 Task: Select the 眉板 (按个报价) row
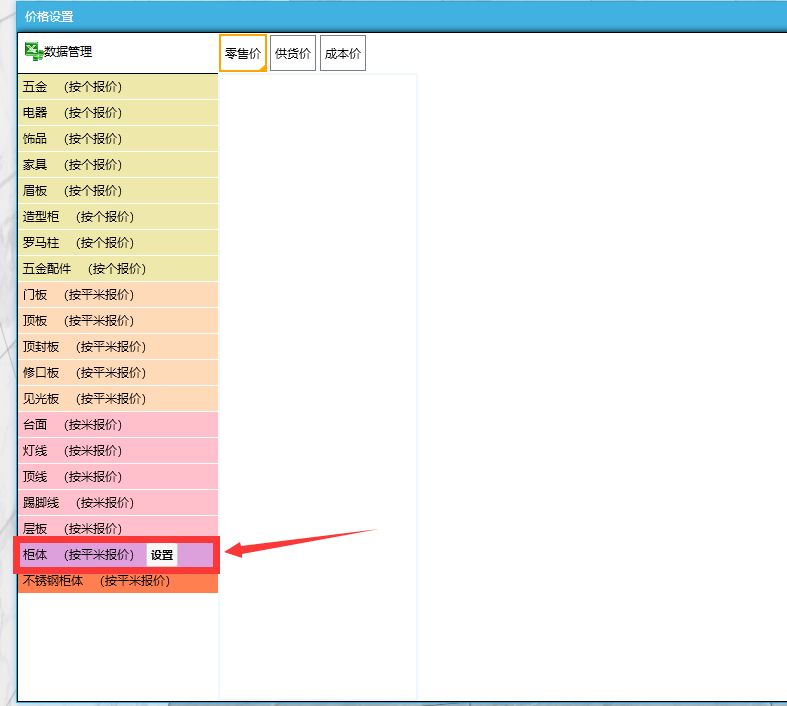pos(118,191)
